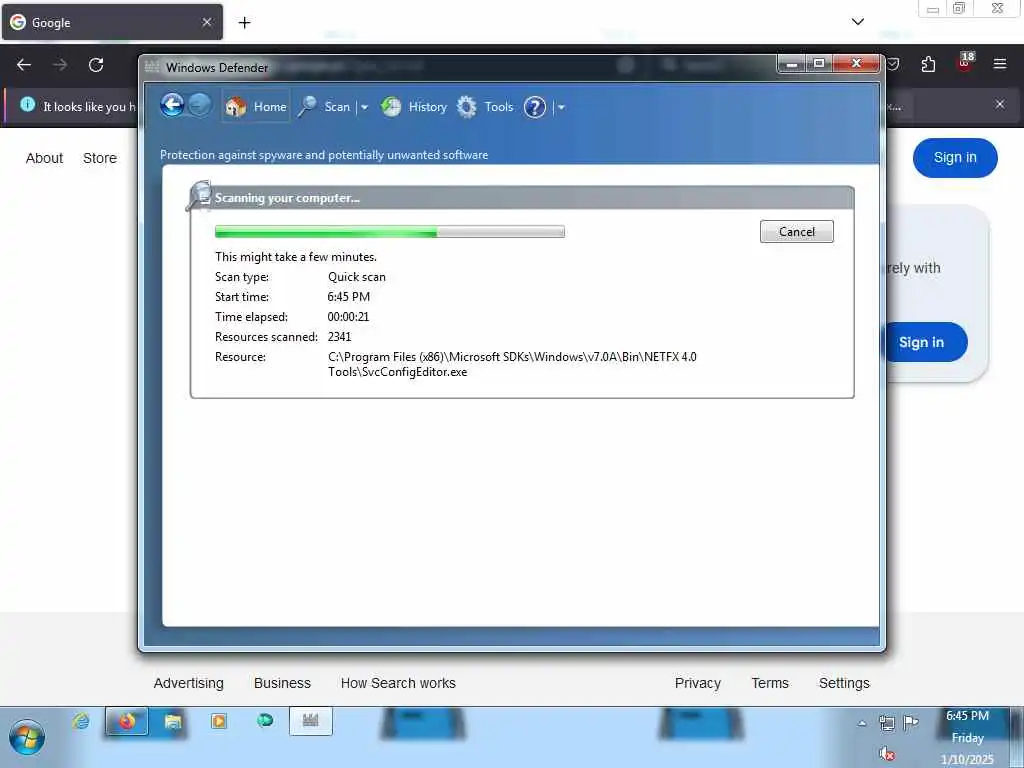Open the Action Center flag icon
The width and height of the screenshot is (1024, 768).
coord(910,722)
